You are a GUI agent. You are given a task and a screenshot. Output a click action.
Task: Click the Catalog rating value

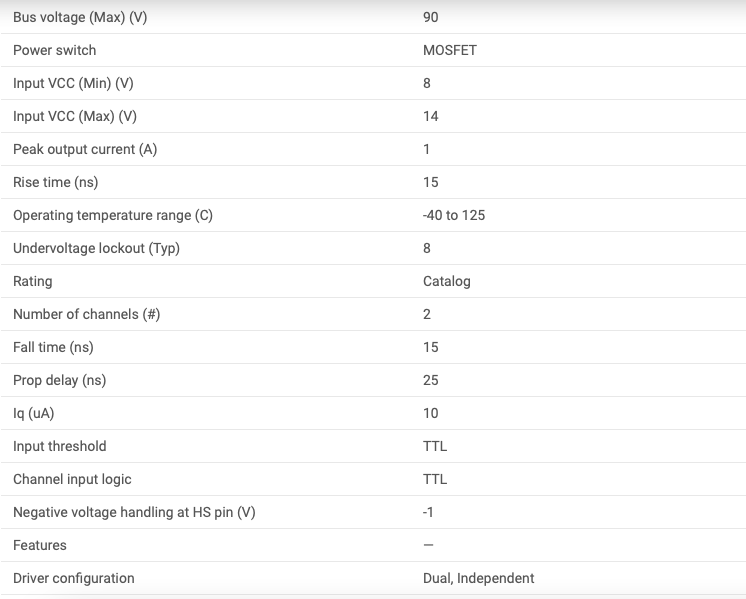447,281
